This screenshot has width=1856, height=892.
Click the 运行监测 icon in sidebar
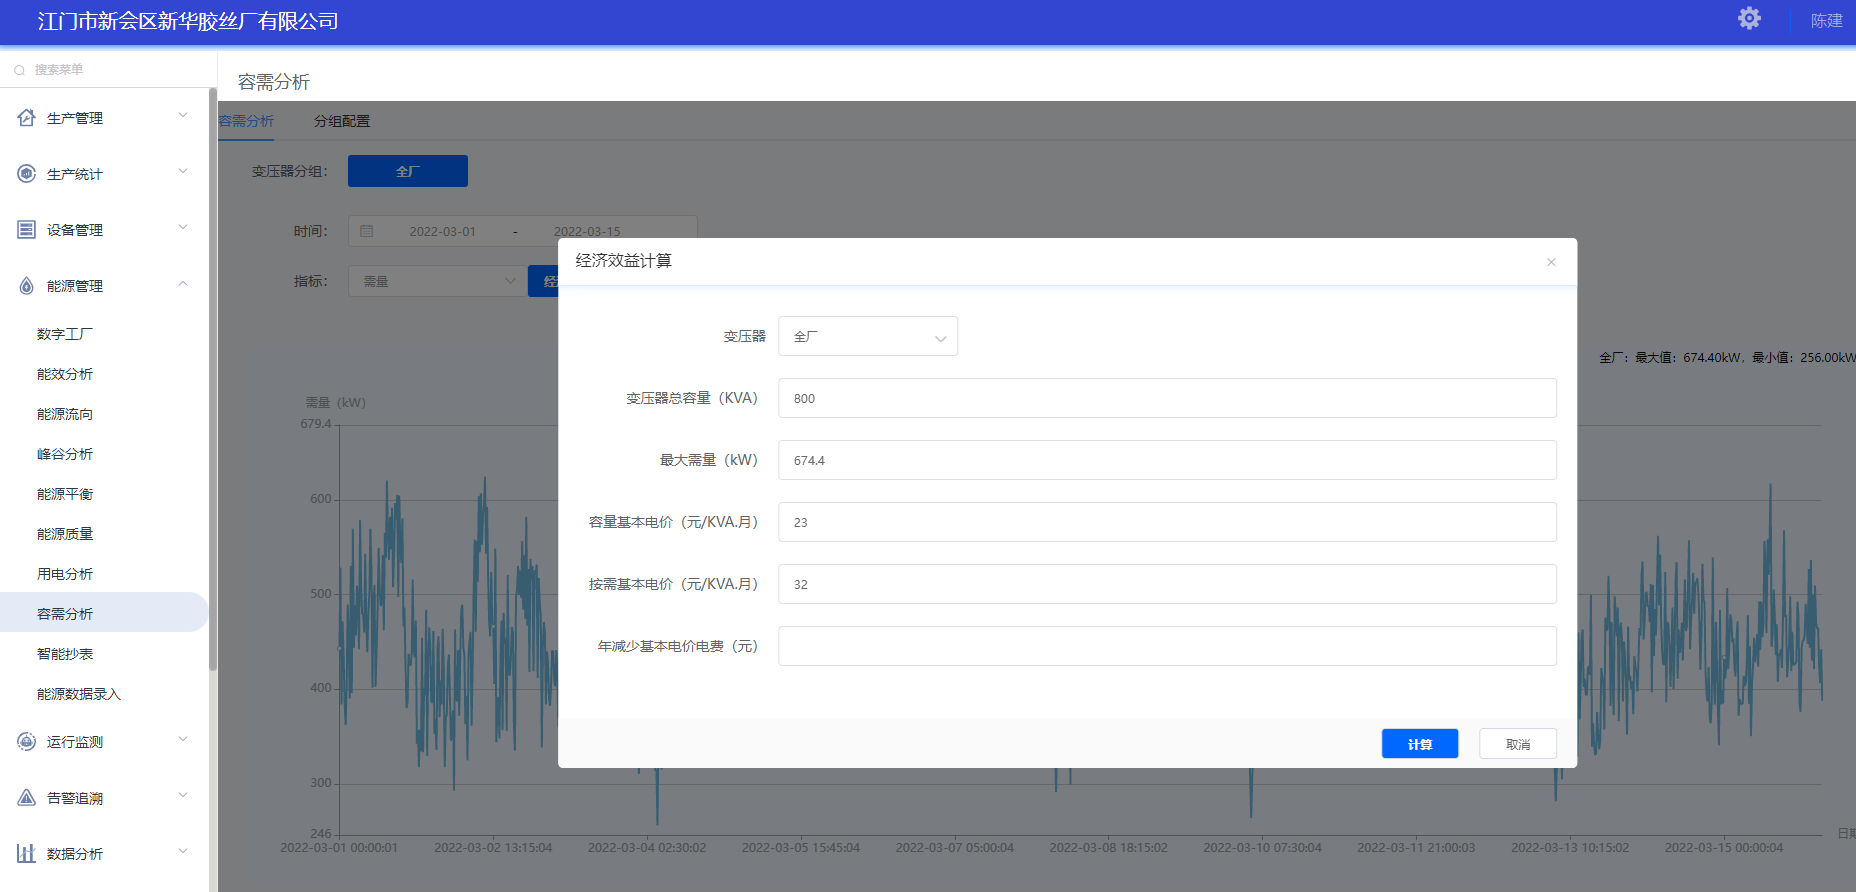27,742
